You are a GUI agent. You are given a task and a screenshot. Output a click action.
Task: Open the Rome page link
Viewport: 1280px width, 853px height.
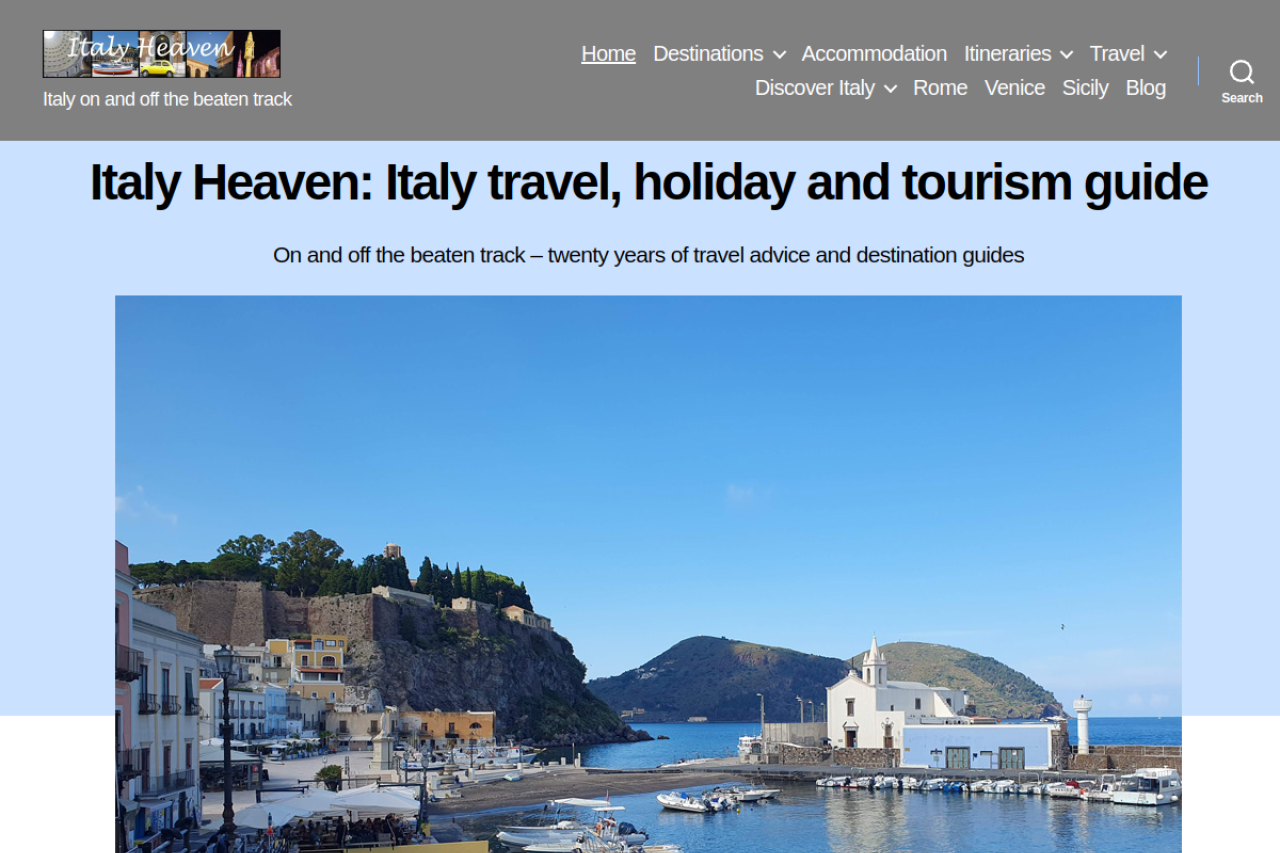click(x=940, y=88)
